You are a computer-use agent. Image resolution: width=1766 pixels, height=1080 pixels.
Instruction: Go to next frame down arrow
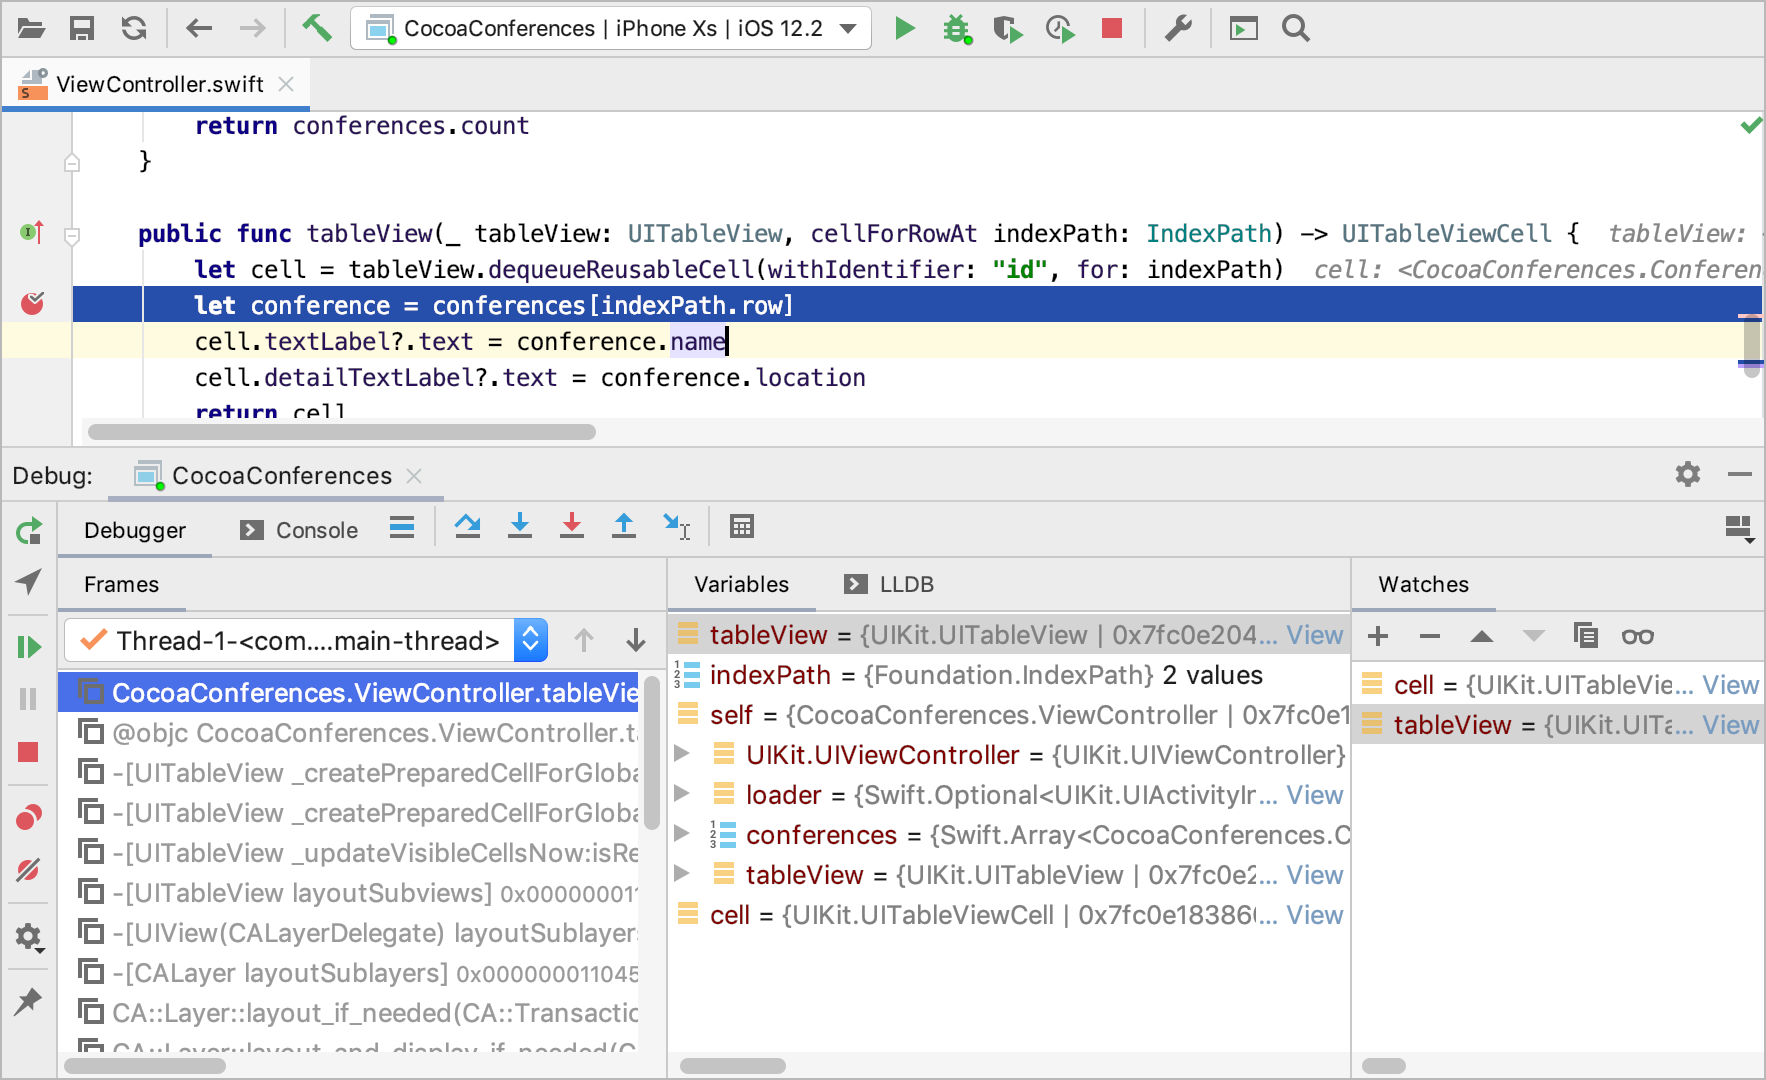(x=636, y=640)
